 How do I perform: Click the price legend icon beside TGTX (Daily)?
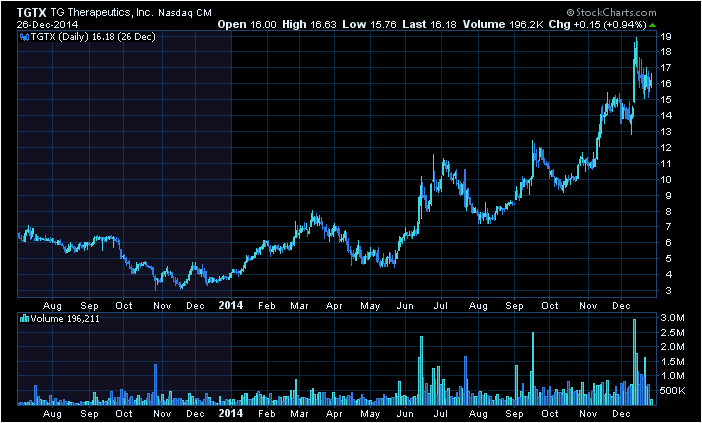pyautogui.click(x=24, y=37)
